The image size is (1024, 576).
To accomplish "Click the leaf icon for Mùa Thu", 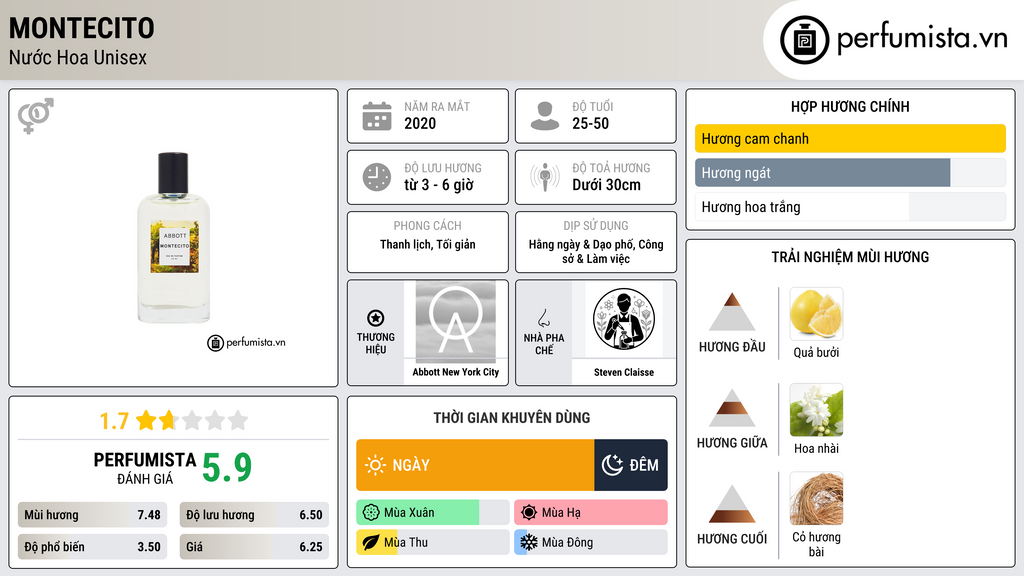I will [x=371, y=542].
